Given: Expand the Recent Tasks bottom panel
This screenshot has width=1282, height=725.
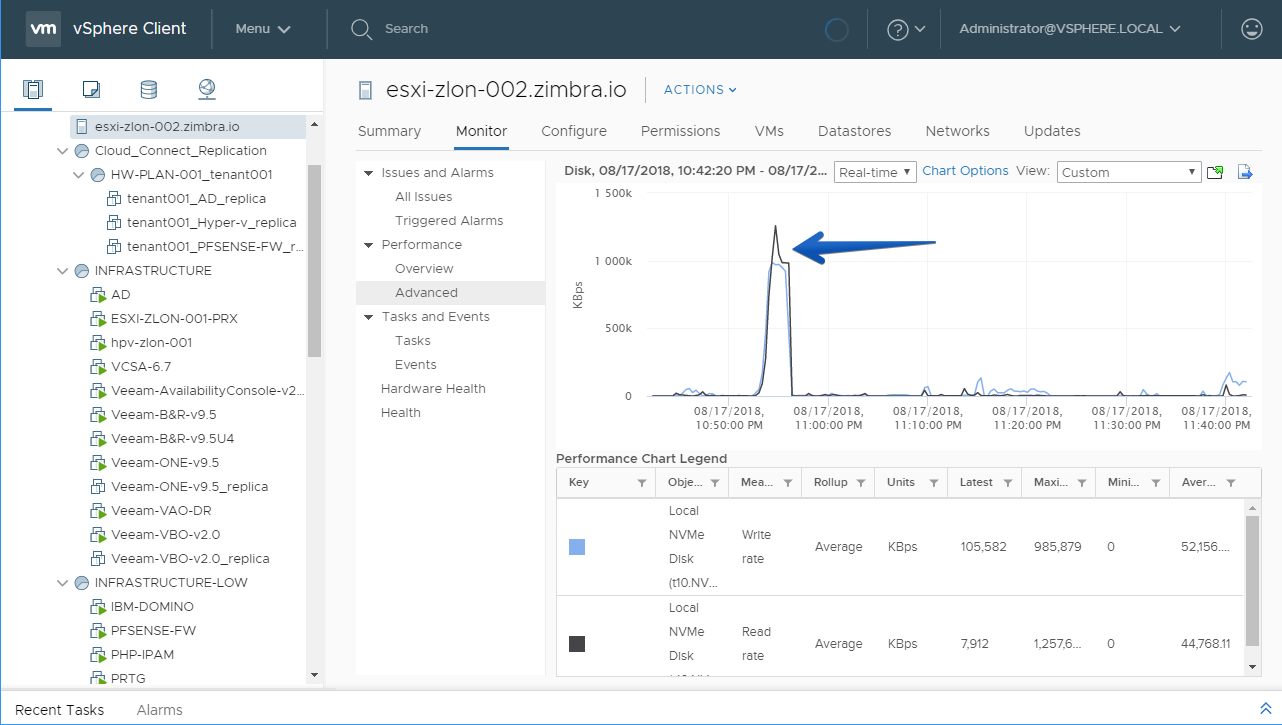Looking at the screenshot, I should click(1265, 708).
